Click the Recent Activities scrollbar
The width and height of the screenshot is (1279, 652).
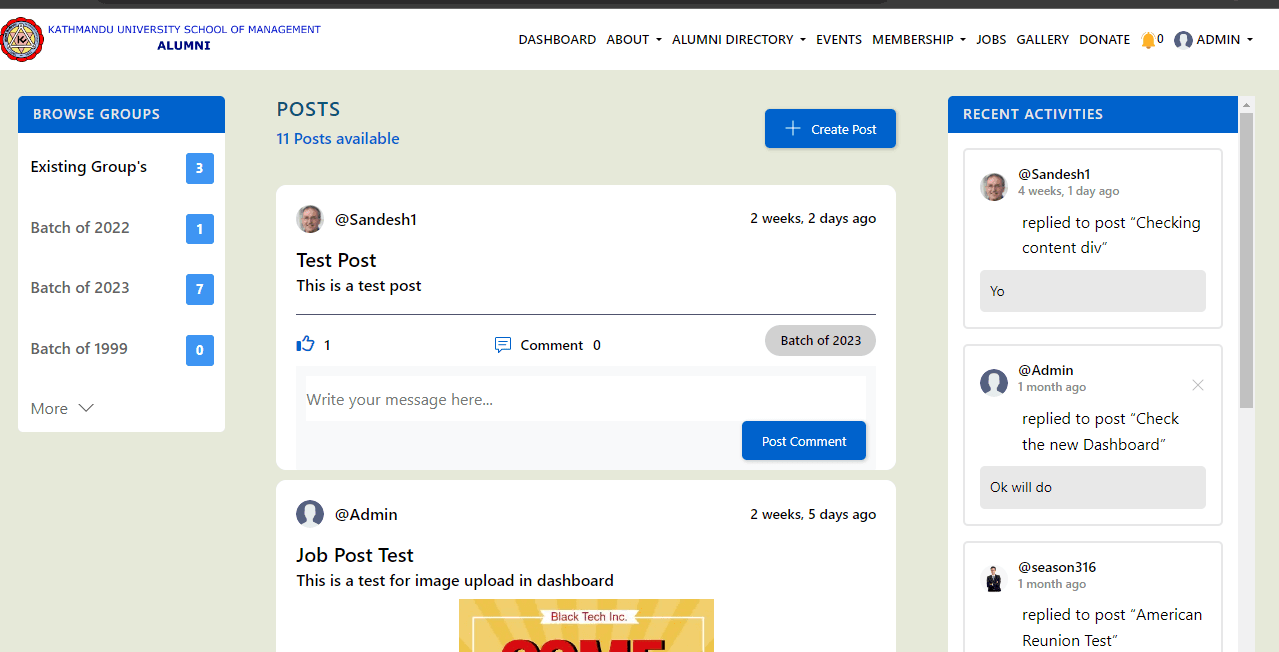(1246, 260)
